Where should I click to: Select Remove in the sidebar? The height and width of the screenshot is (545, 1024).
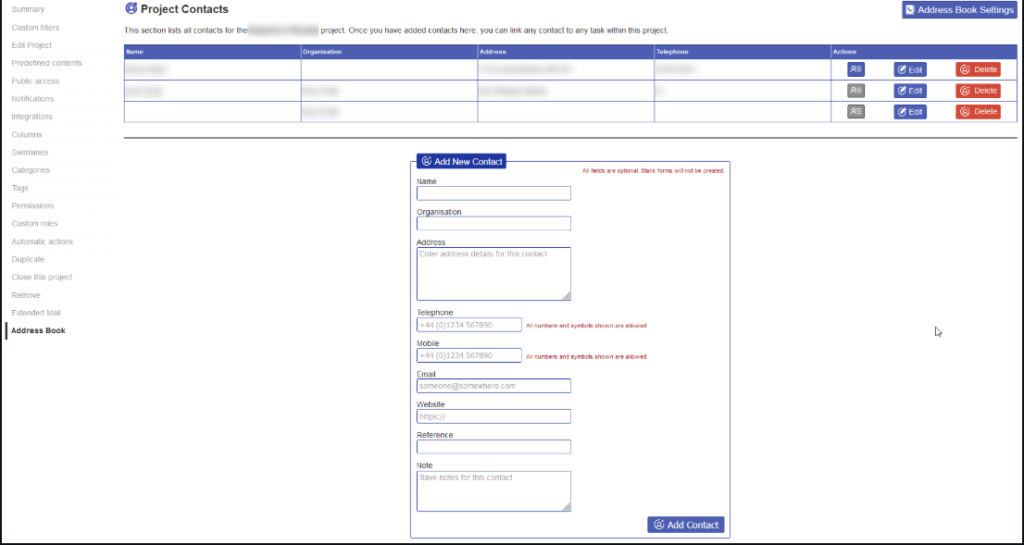pyautogui.click(x=26, y=295)
